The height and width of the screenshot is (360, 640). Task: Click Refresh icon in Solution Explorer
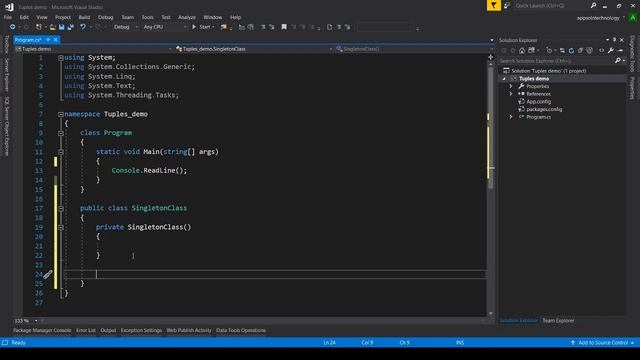click(571, 51)
